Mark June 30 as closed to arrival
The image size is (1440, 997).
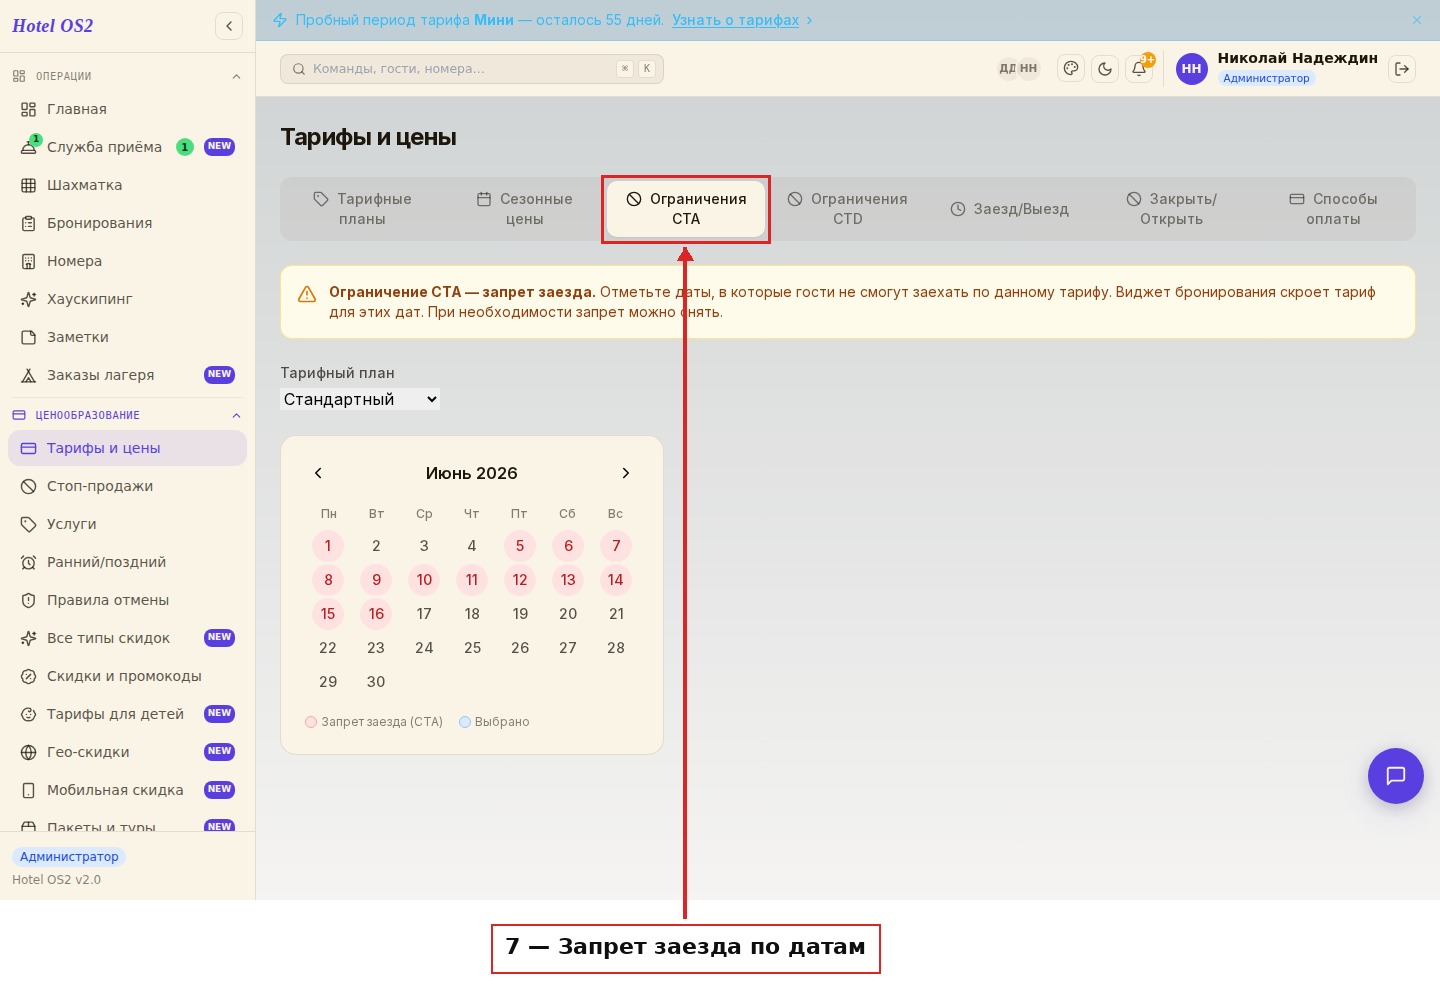point(376,682)
